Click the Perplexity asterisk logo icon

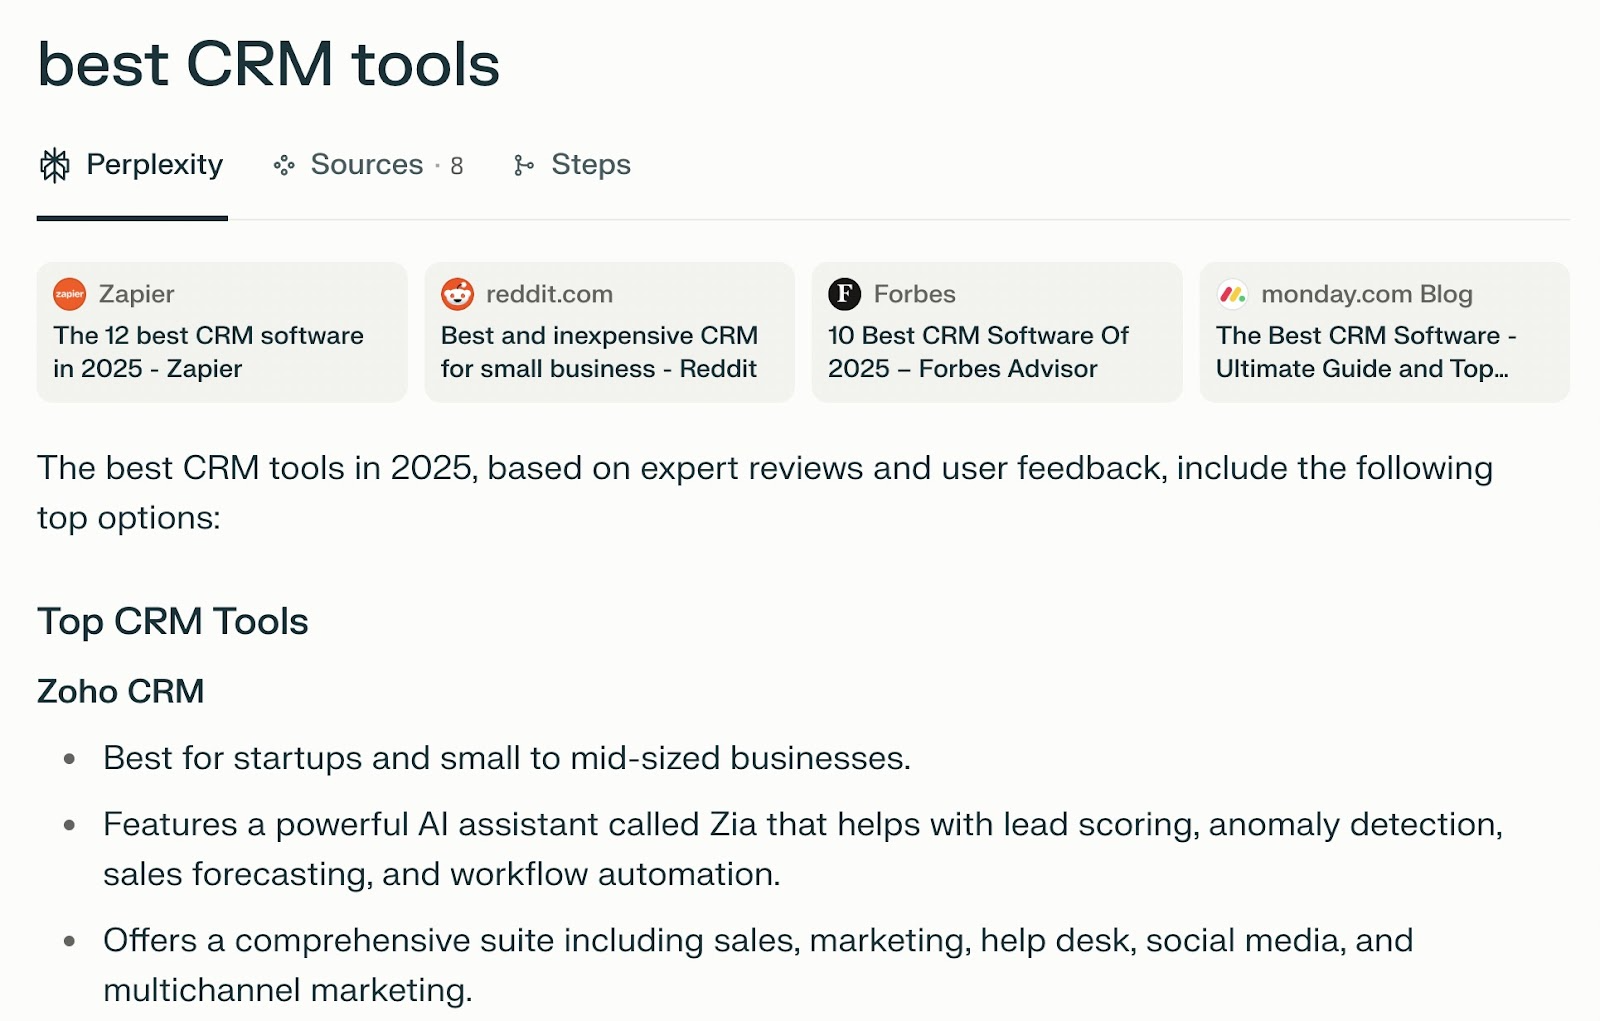[54, 164]
